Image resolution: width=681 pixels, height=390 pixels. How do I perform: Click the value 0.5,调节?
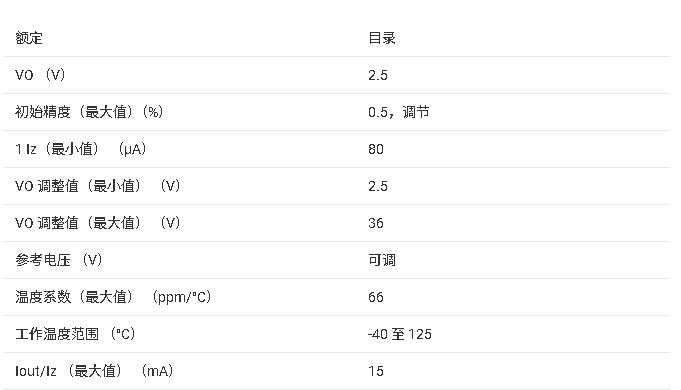point(399,112)
